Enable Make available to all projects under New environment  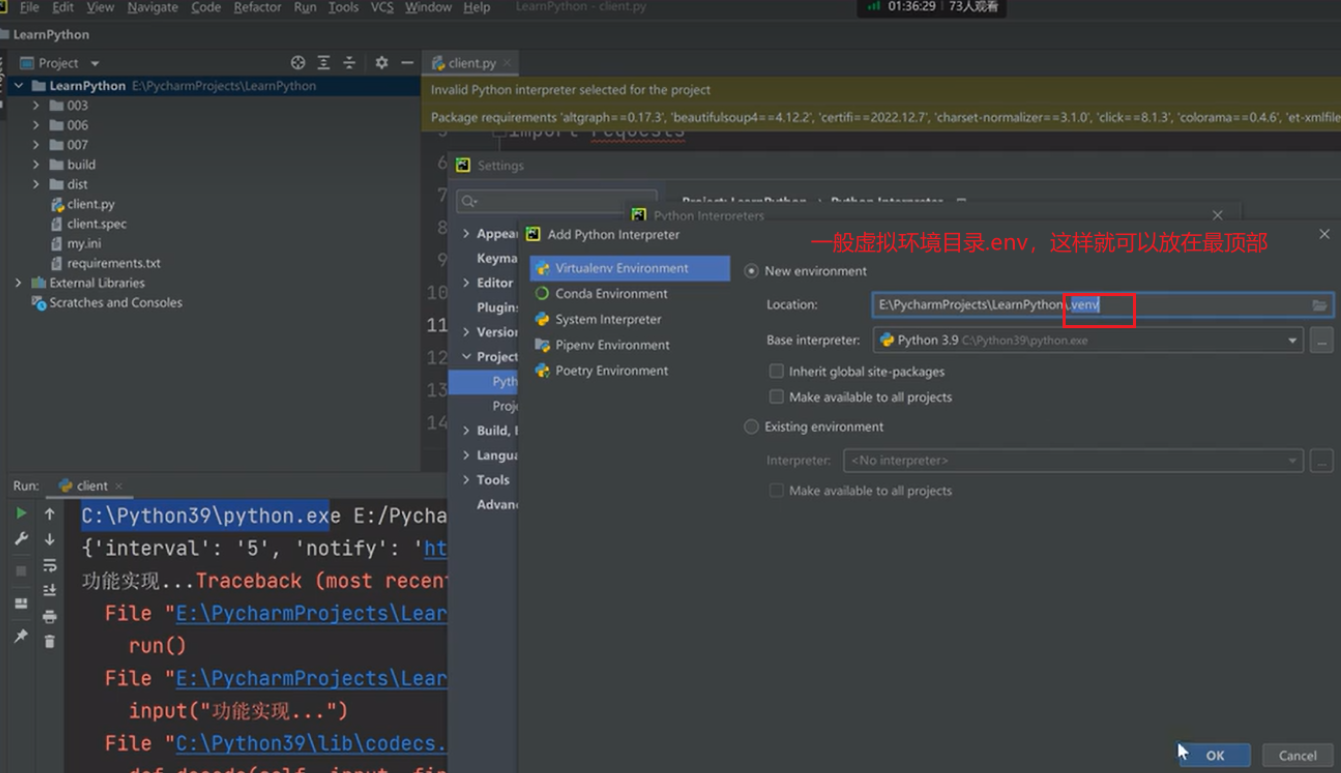[776, 397]
